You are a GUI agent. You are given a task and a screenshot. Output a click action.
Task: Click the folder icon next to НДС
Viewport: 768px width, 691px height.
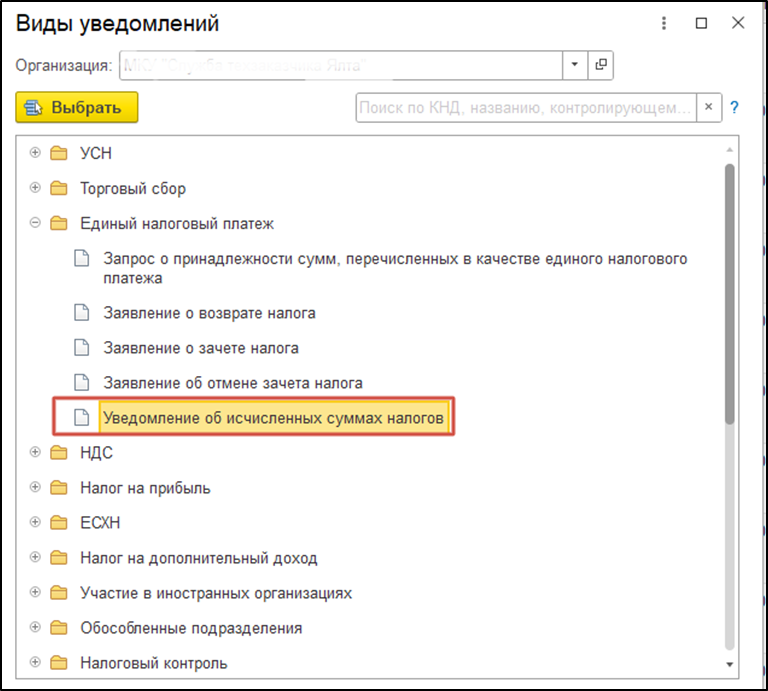click(59, 453)
